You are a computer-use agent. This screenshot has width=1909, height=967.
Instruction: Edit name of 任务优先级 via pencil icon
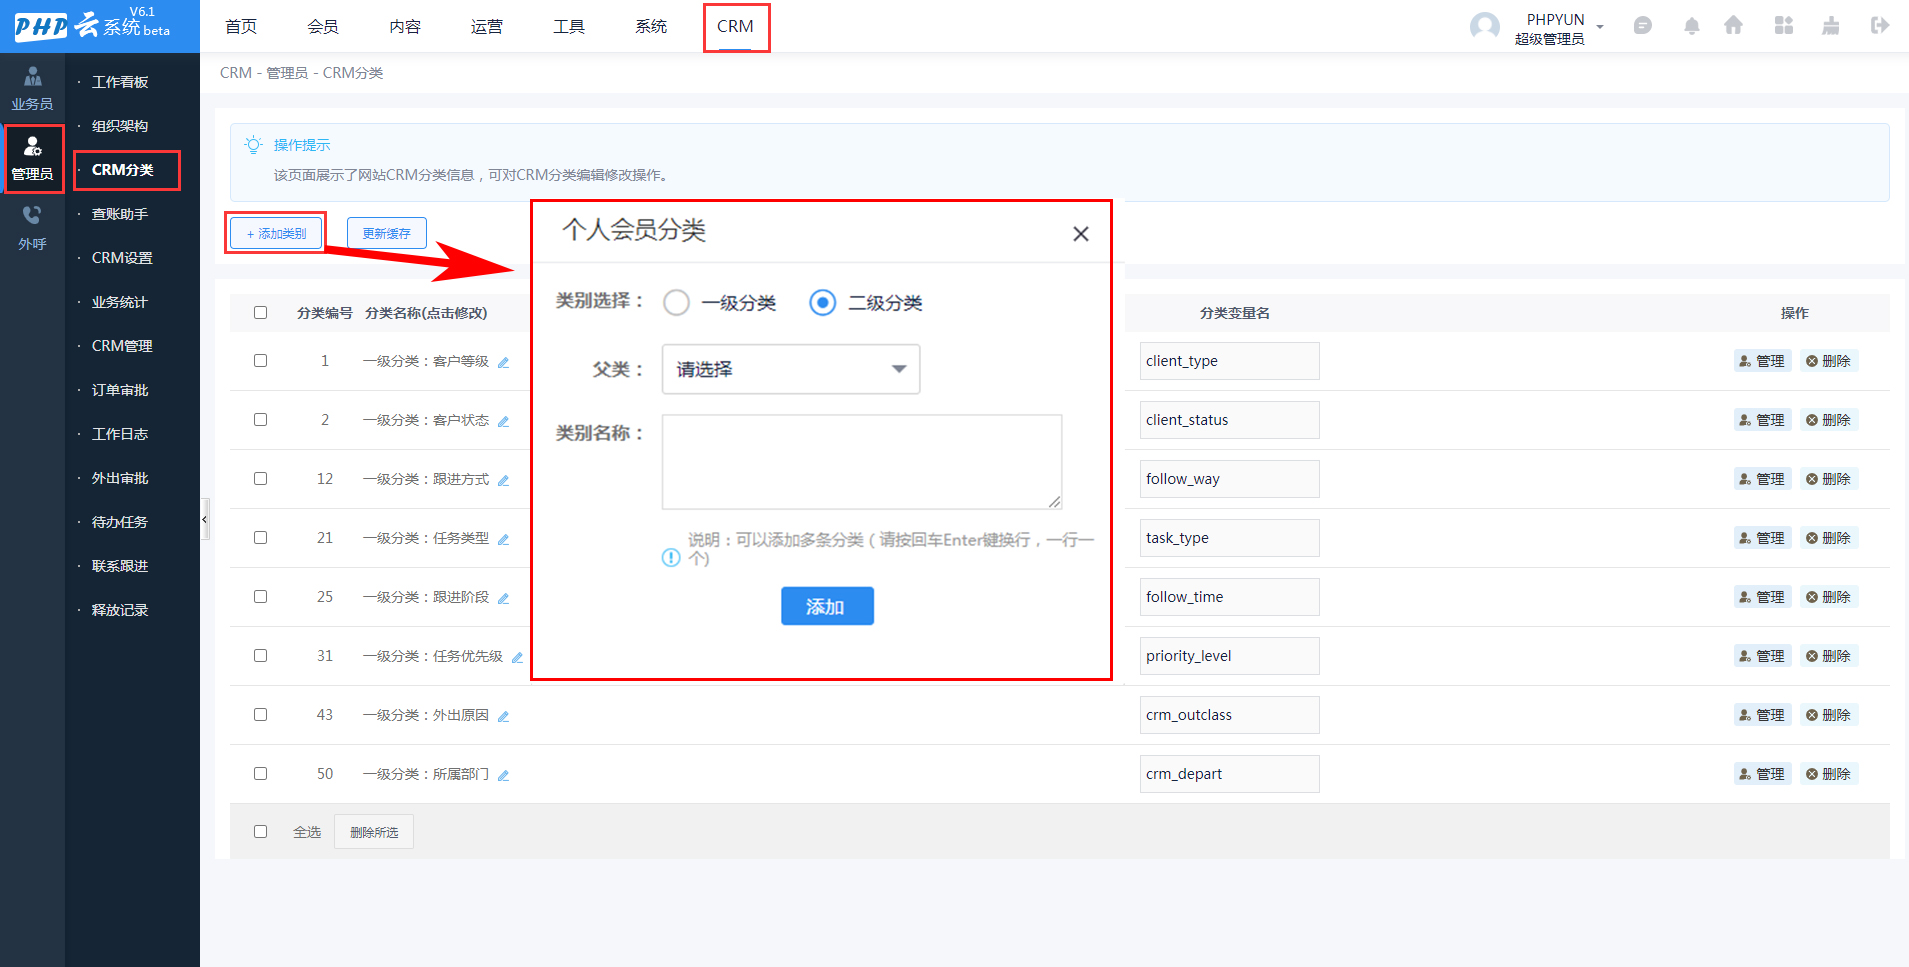coord(517,657)
